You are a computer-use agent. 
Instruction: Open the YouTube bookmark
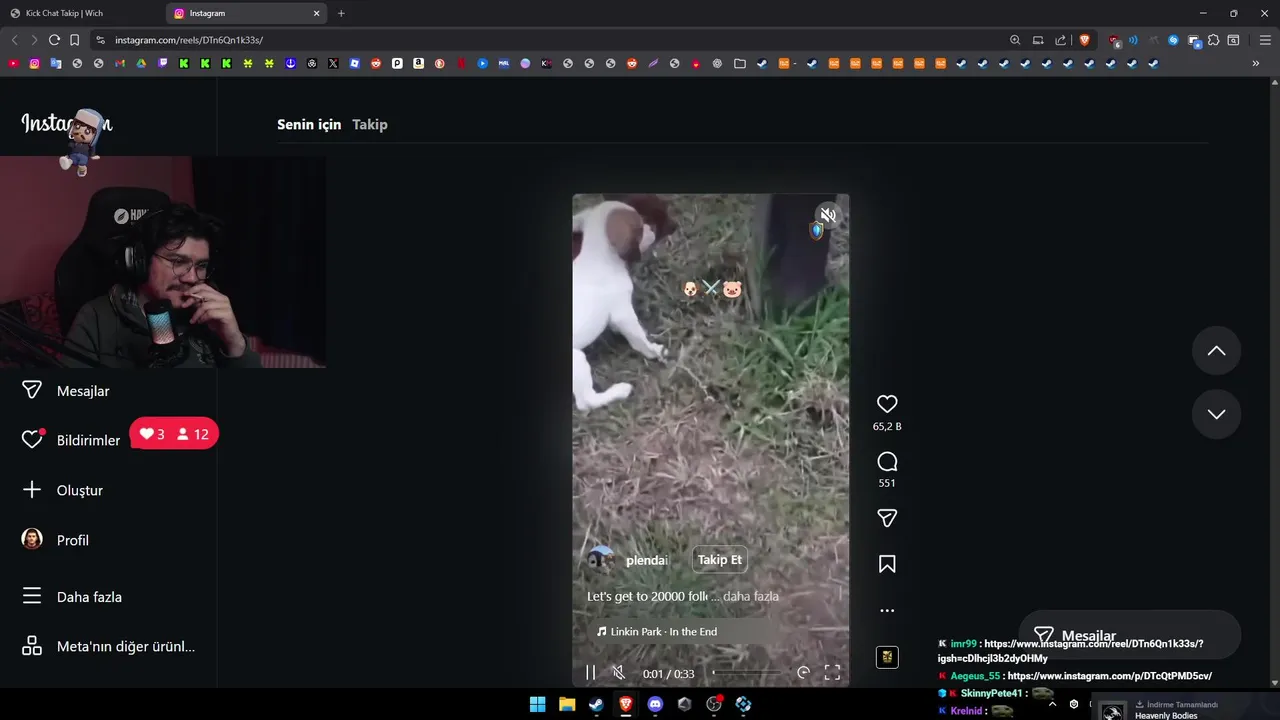click(13, 63)
